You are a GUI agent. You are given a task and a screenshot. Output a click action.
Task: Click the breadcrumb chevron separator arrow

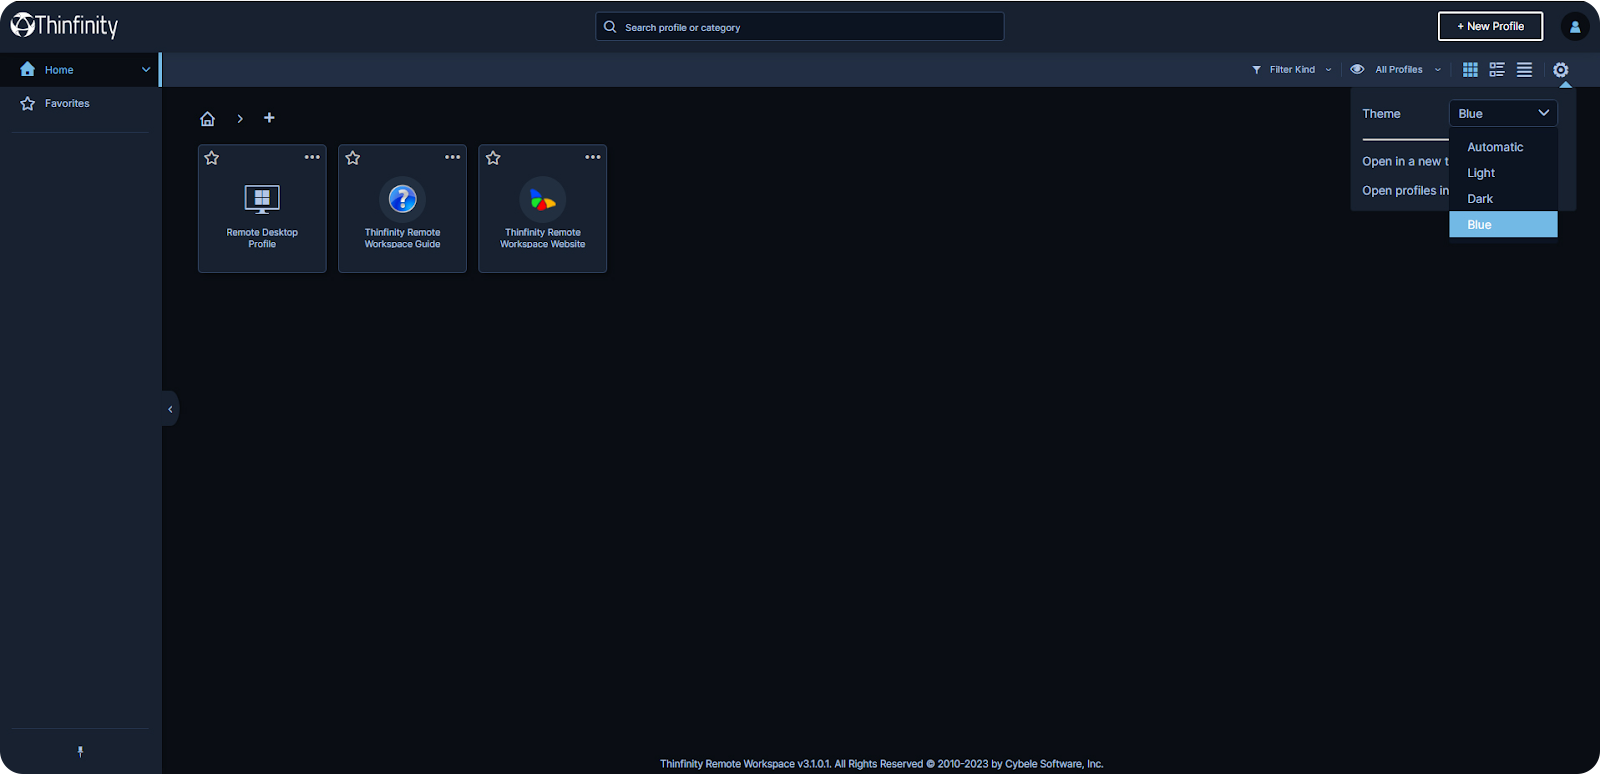point(240,118)
